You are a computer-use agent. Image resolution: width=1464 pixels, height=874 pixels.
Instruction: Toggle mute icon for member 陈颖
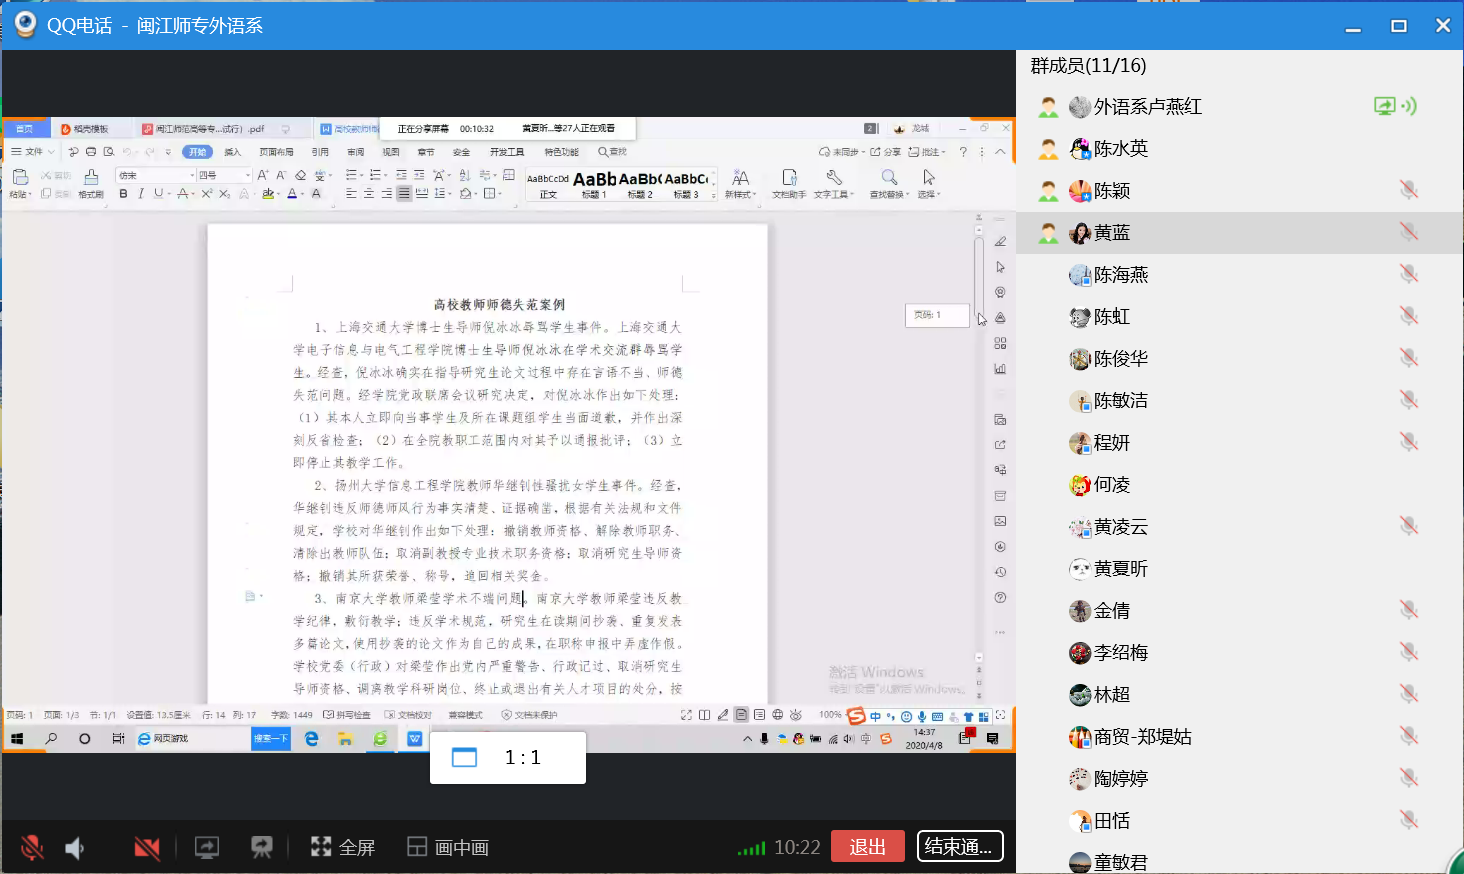[1409, 190]
